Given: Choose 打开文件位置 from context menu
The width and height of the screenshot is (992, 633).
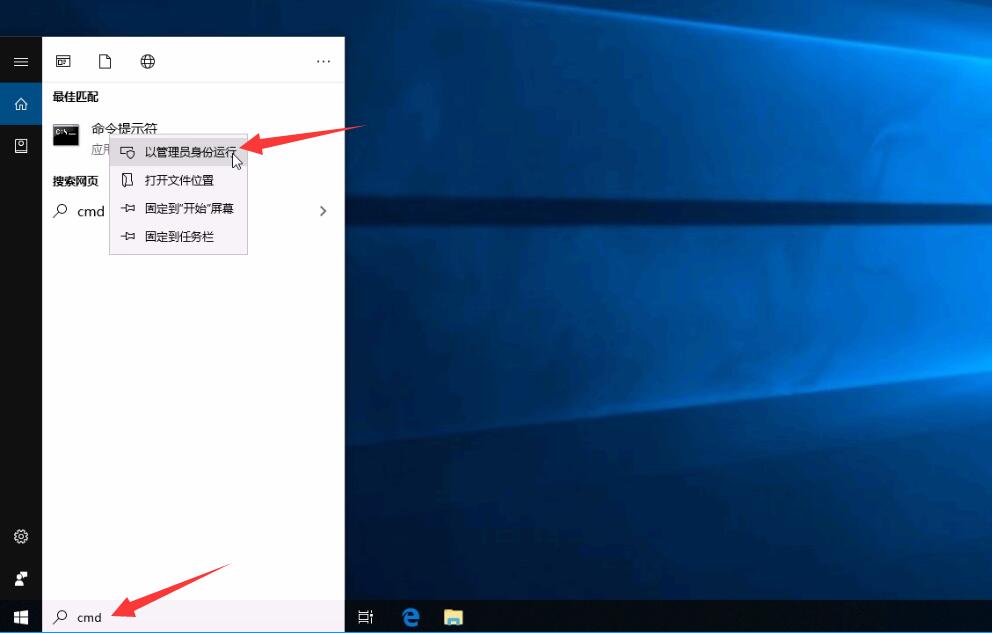Looking at the screenshot, I should pos(178,180).
